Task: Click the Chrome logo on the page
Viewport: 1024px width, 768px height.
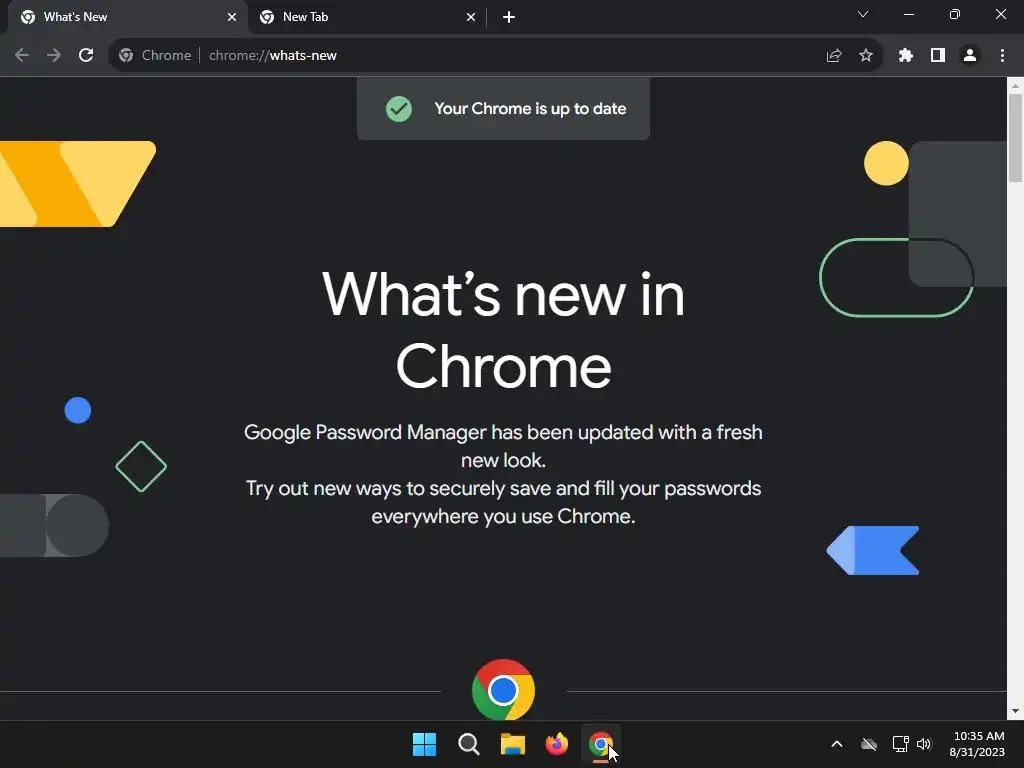Action: click(503, 690)
